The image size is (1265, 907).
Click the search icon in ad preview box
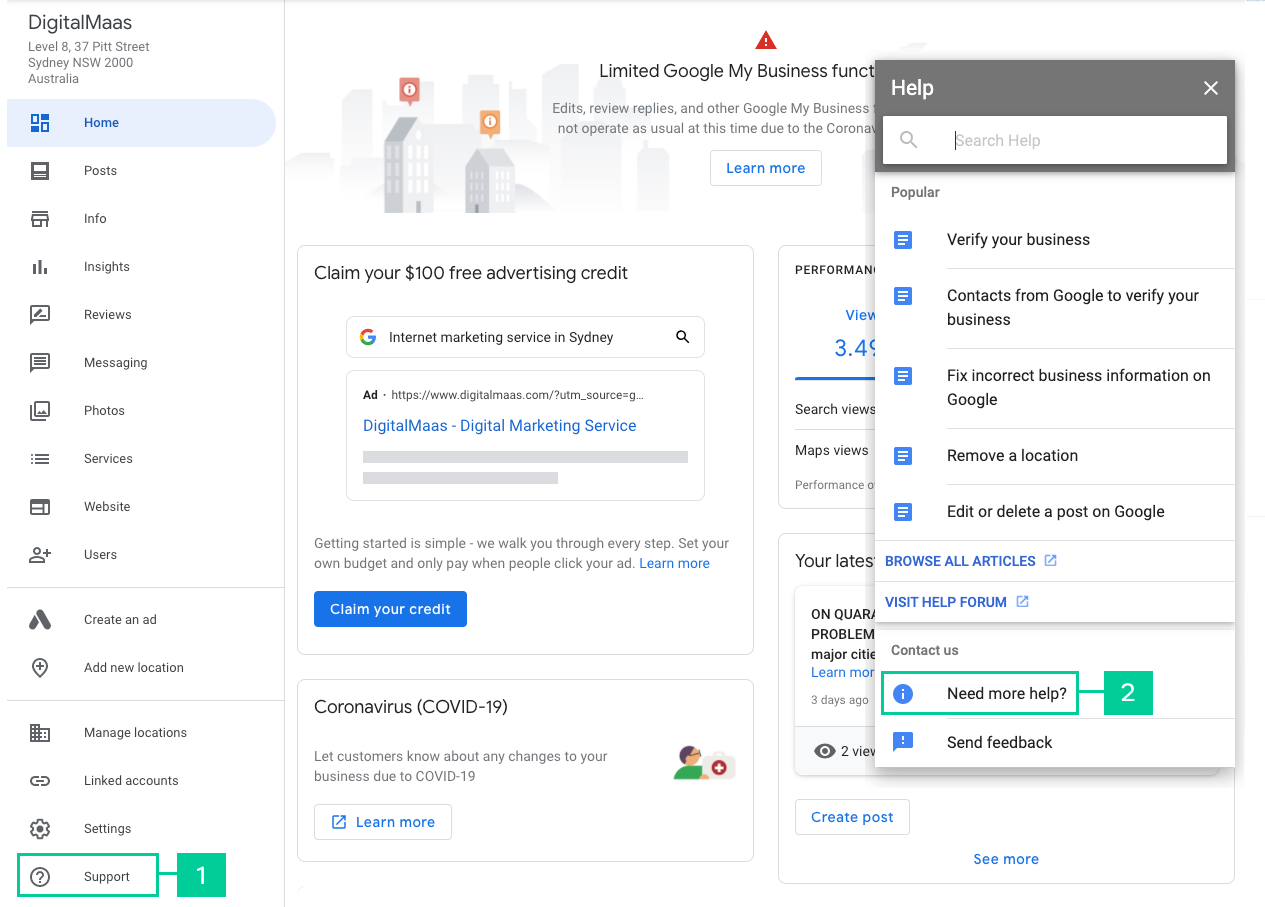pyautogui.click(x=683, y=337)
